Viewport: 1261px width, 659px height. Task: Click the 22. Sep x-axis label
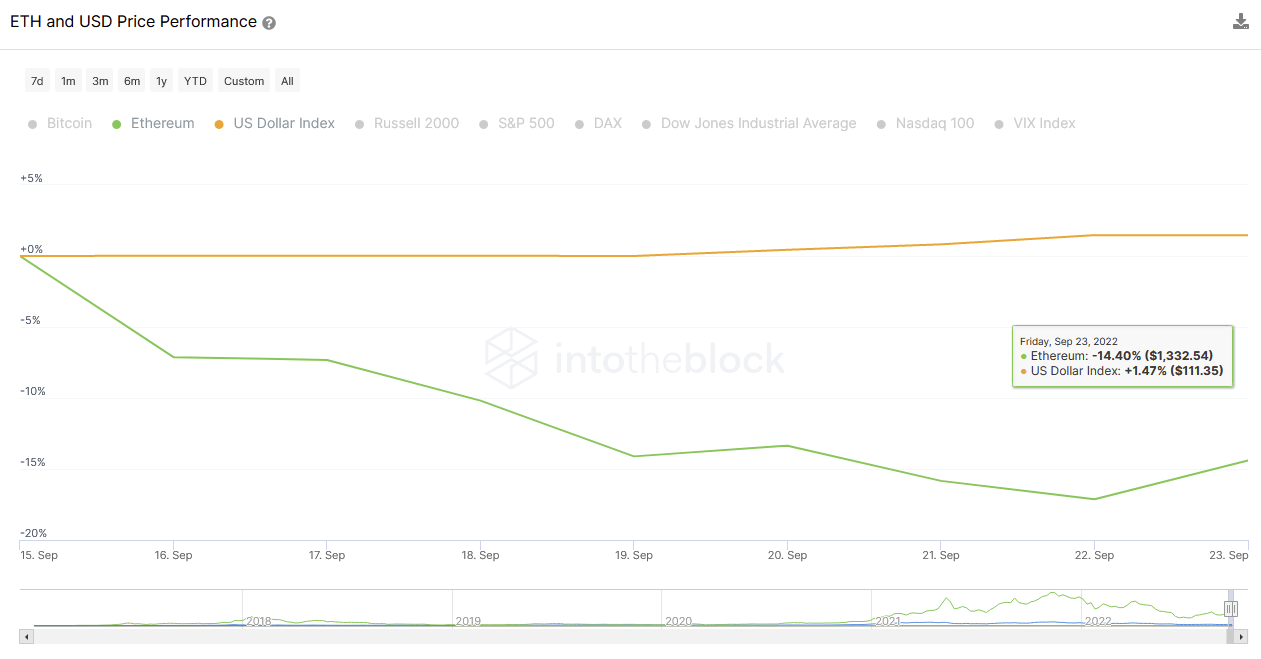(x=1095, y=555)
